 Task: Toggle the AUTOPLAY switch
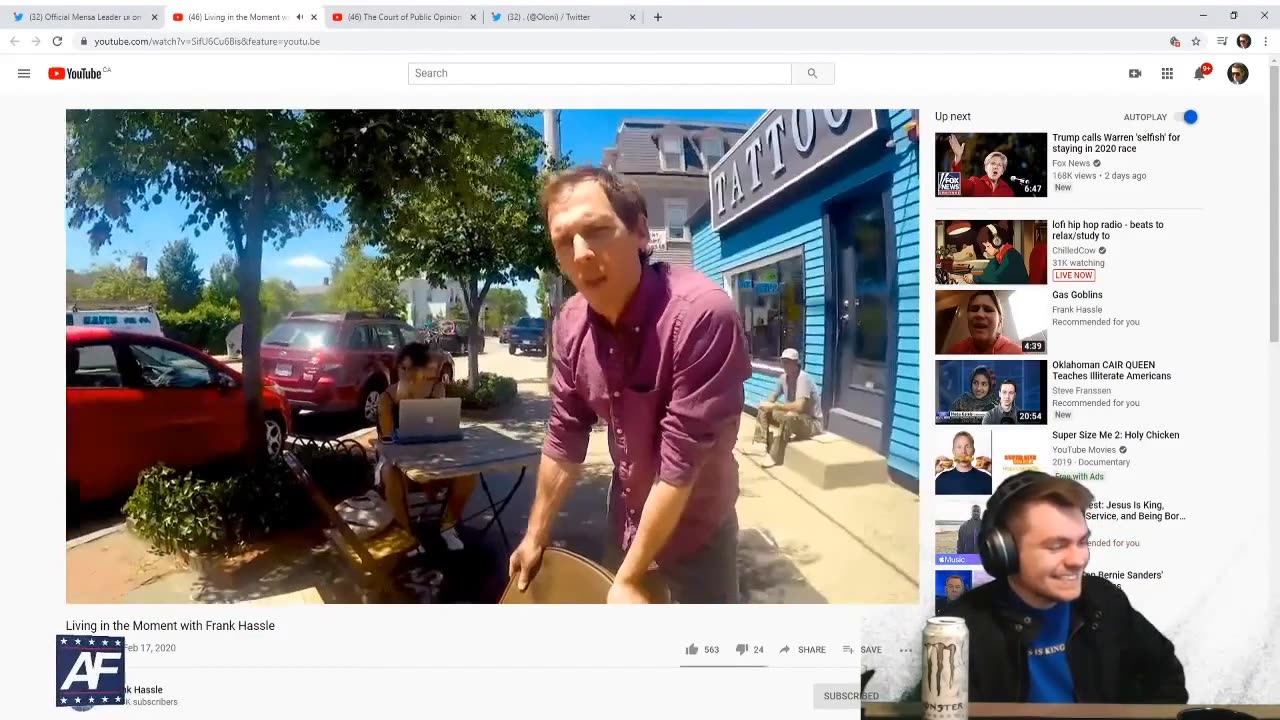coord(1188,117)
